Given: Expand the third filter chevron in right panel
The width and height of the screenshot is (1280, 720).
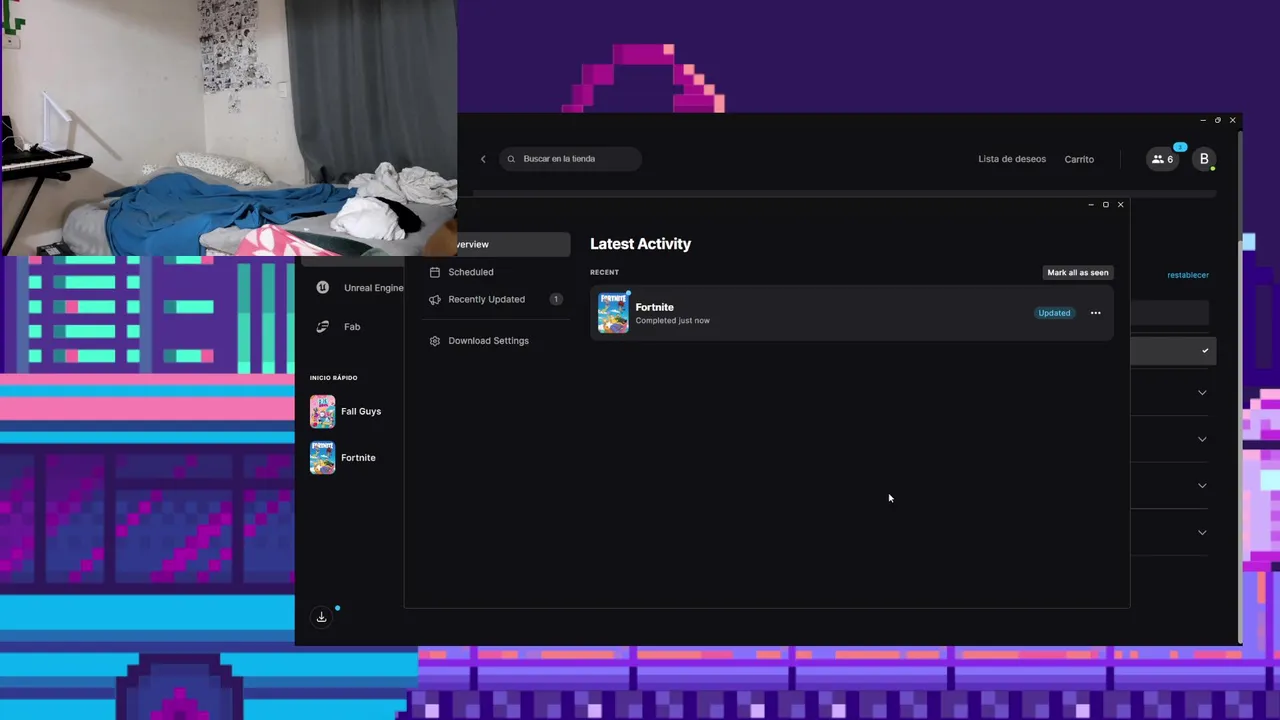Looking at the screenshot, I should point(1202,486).
